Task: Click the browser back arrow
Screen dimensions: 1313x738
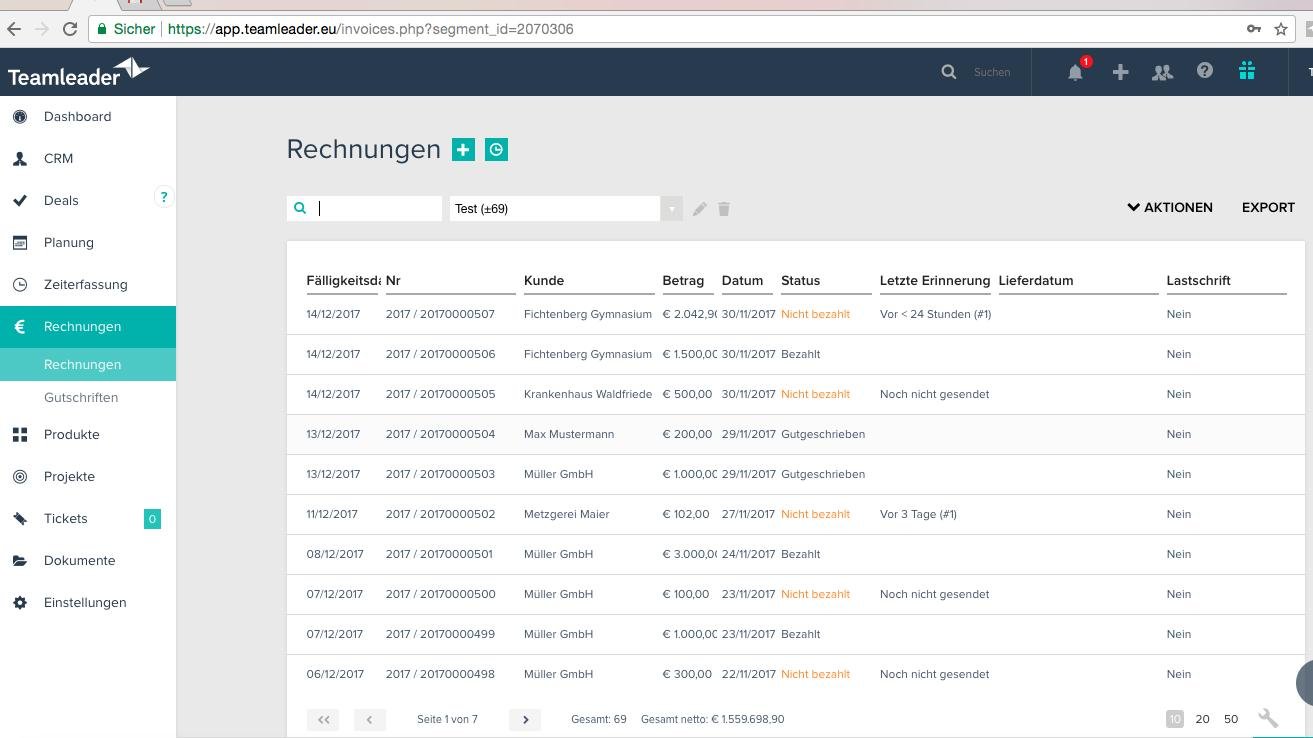Action: tap(14, 29)
